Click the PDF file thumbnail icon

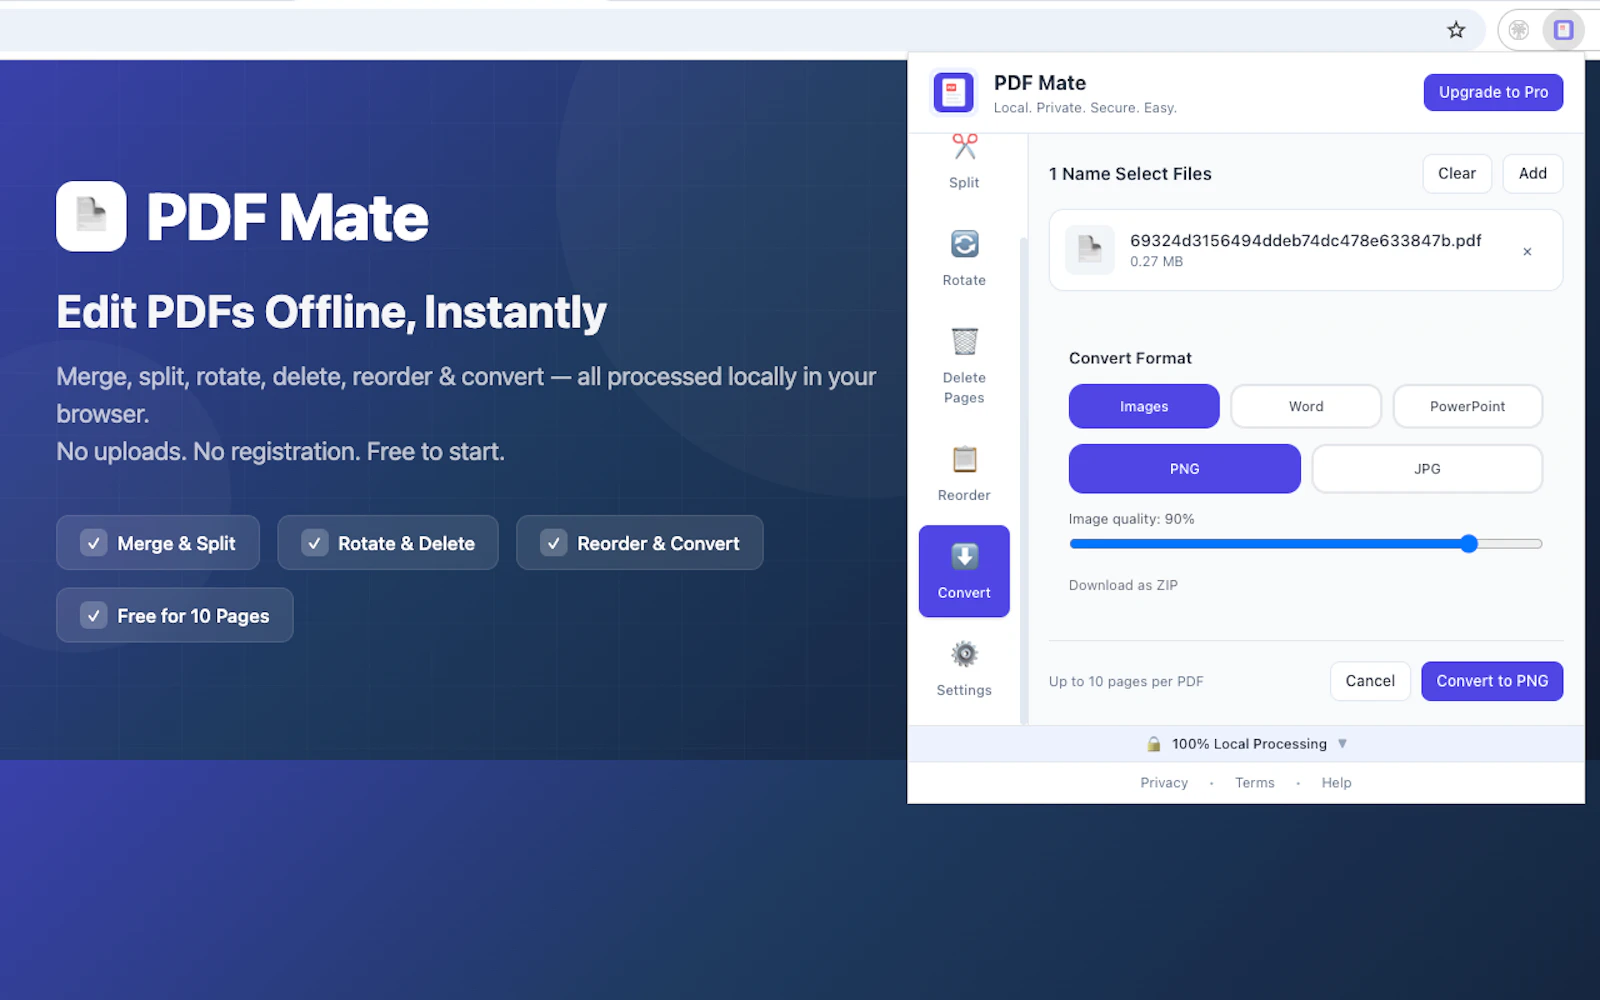(1089, 250)
